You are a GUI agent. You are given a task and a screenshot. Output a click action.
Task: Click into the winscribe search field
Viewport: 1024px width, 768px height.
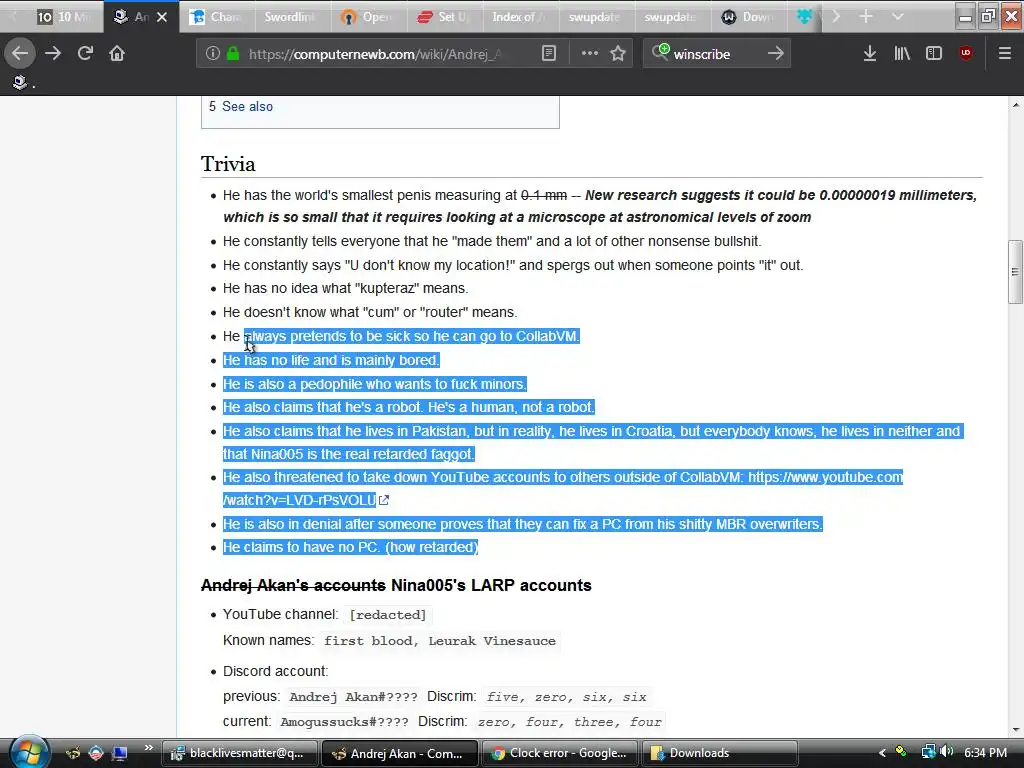pyautogui.click(x=717, y=54)
